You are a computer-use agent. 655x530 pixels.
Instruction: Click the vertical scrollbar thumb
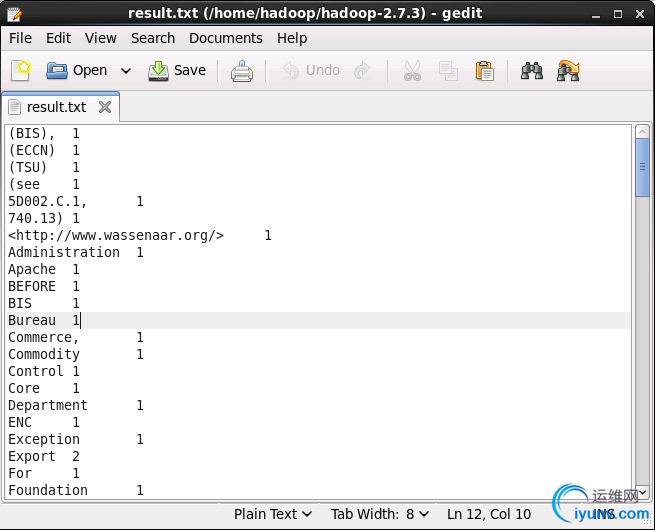pos(642,167)
